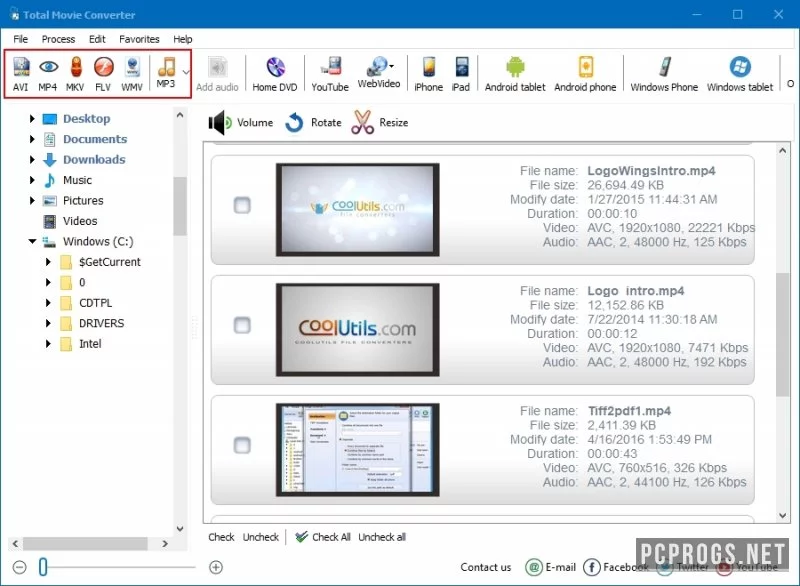
Task: Click the Check button
Action: click(221, 537)
